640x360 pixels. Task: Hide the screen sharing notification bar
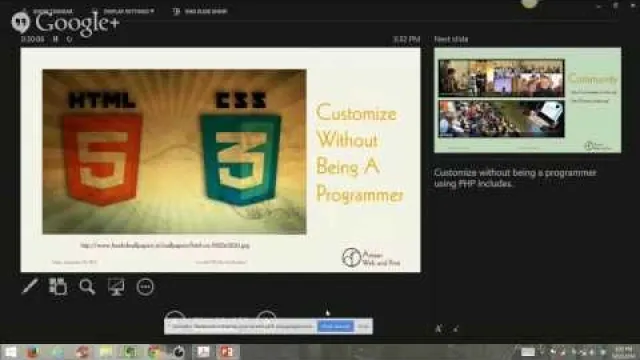(363, 327)
